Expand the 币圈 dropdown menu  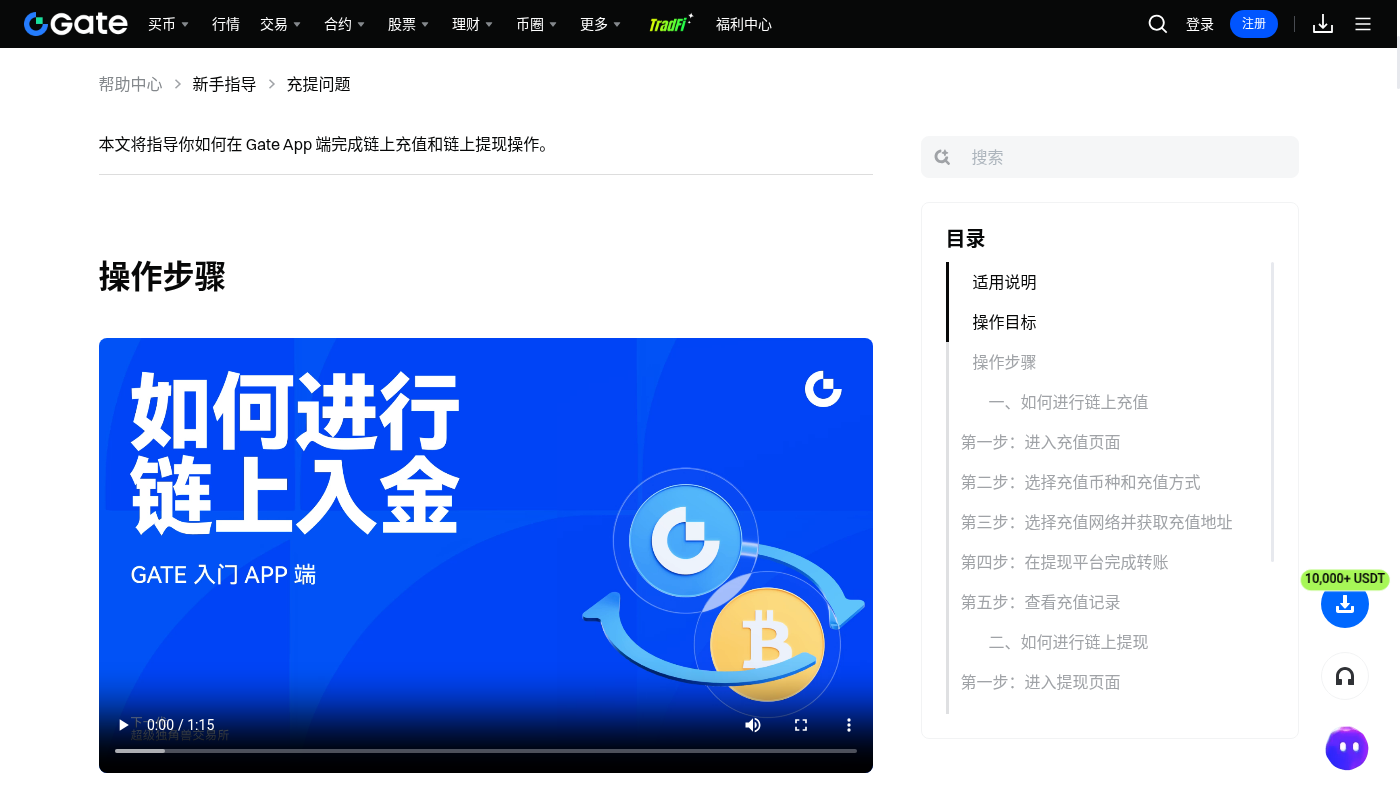pyautogui.click(x=536, y=24)
